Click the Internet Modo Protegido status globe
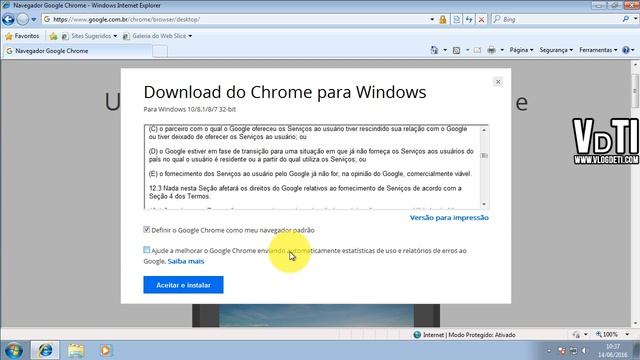 tap(417, 335)
